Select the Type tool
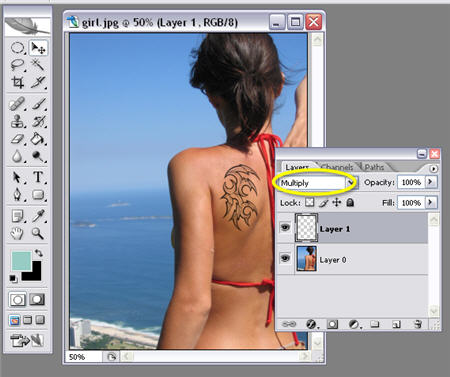Viewport: 450px width, 377px height. pyautogui.click(x=38, y=177)
